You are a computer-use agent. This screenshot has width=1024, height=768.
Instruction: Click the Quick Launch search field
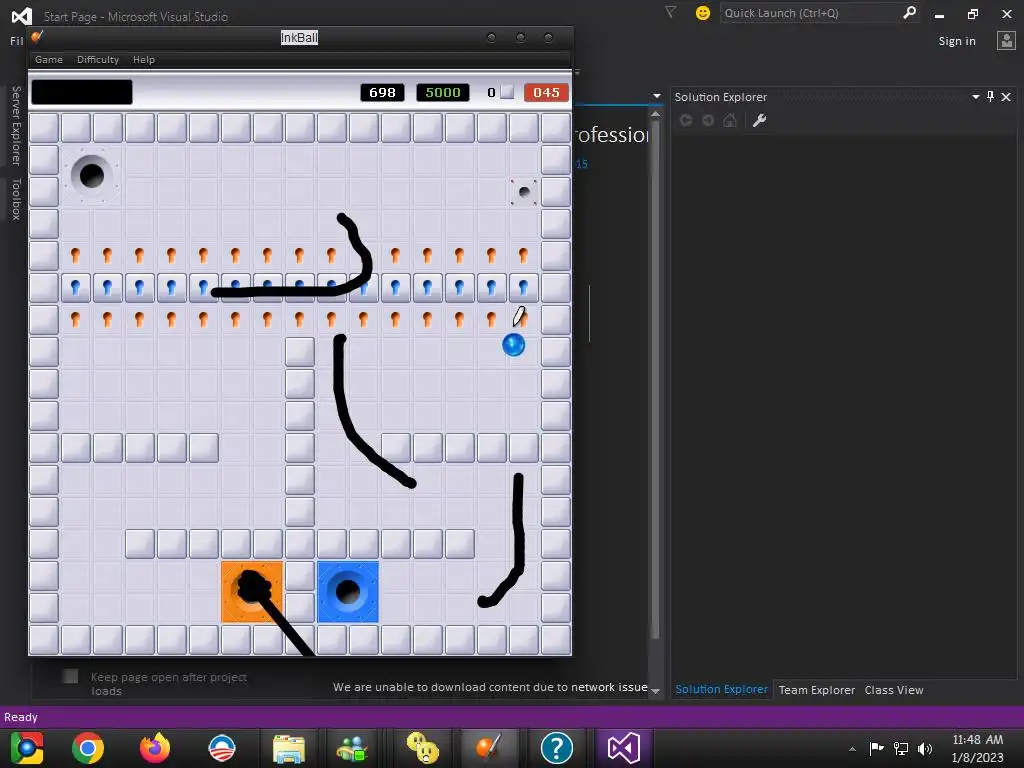point(810,13)
